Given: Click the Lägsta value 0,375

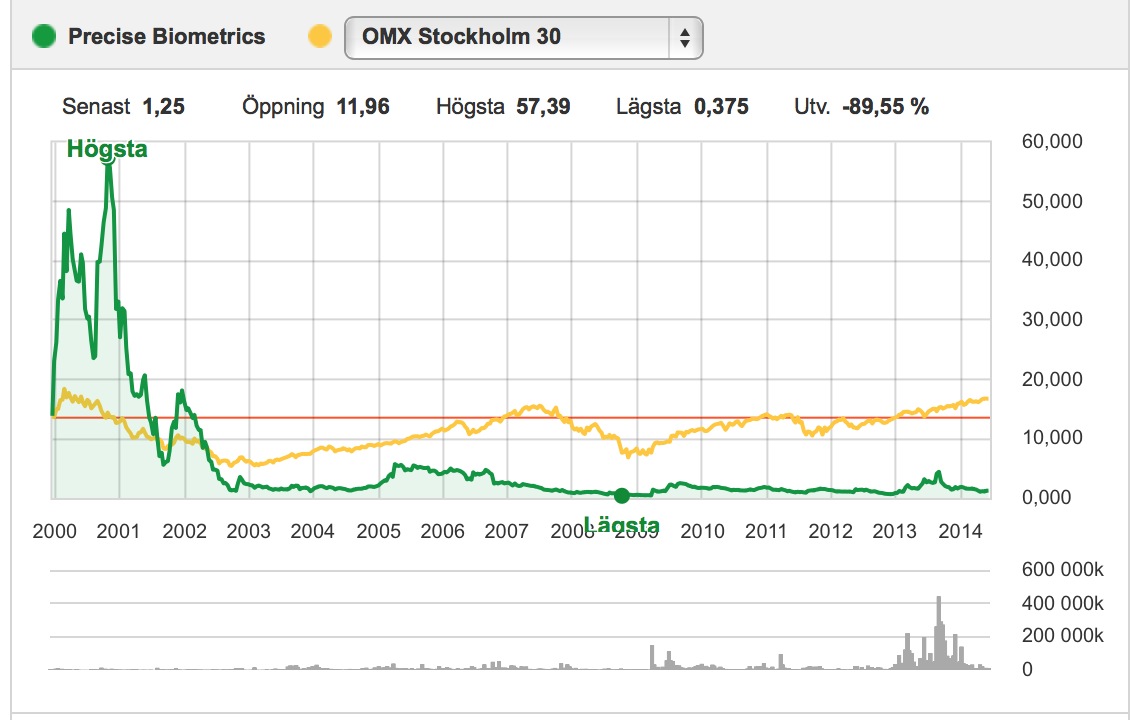Looking at the screenshot, I should pos(721,107).
